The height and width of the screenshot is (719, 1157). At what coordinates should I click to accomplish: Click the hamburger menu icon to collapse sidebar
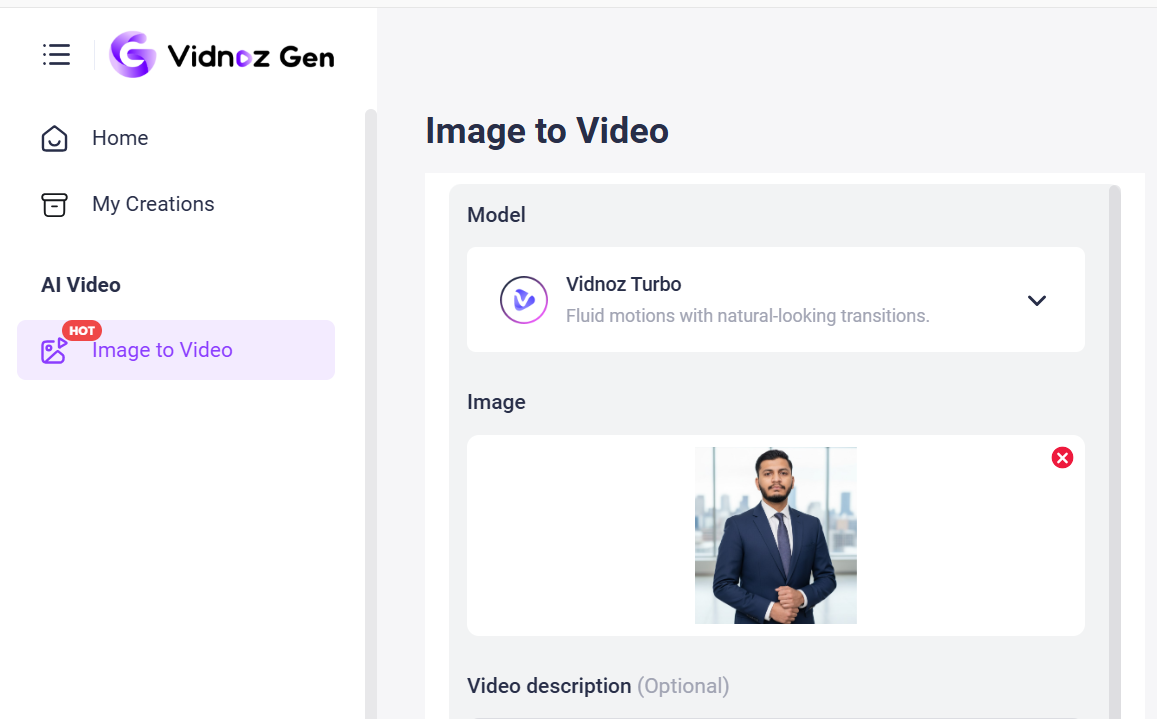pos(56,55)
